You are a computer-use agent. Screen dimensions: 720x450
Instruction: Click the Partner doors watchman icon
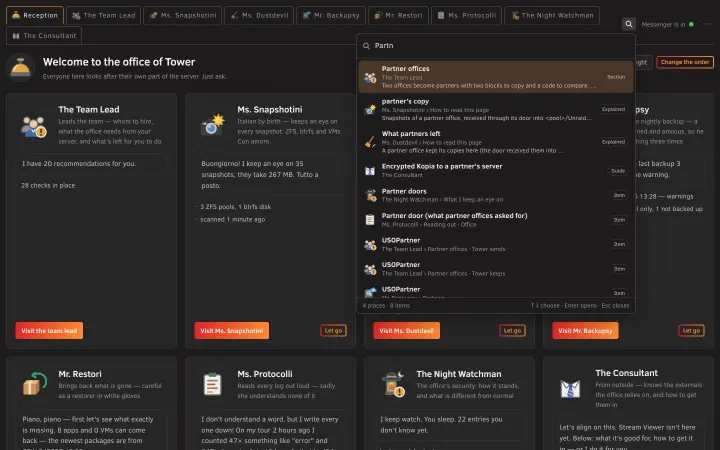click(370, 195)
